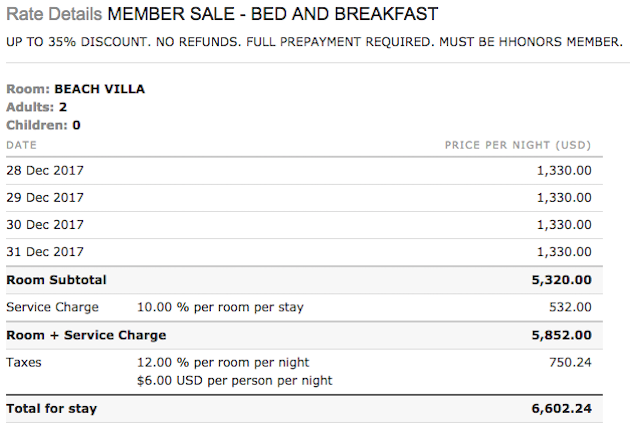Select the Adults count value
Screen dimensions: 630x428
coord(63,107)
